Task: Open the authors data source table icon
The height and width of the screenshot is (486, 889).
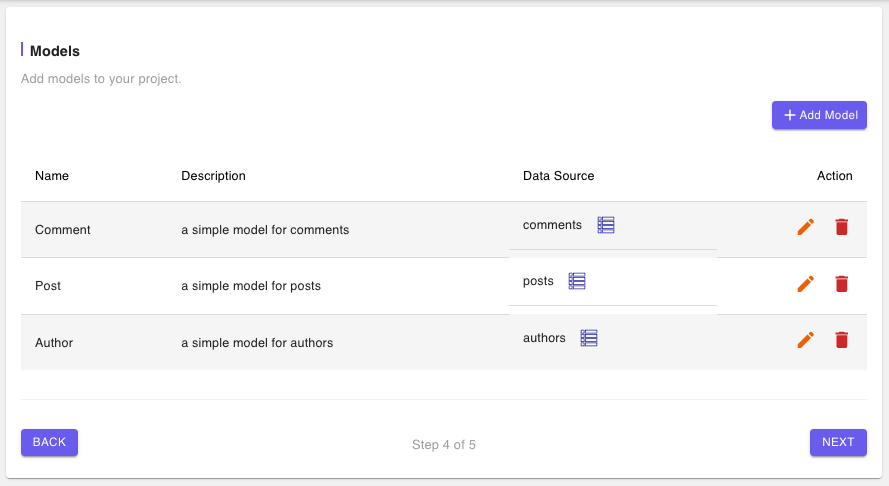Action: click(589, 338)
